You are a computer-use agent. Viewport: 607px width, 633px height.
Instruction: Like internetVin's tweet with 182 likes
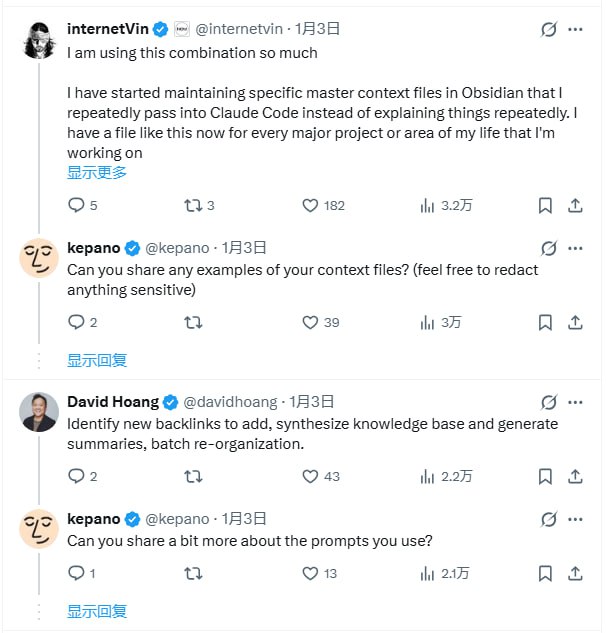coord(311,205)
